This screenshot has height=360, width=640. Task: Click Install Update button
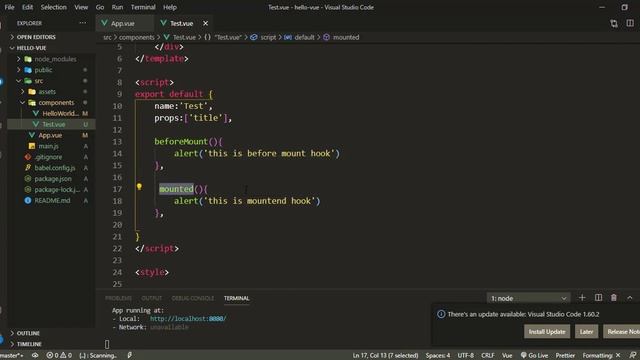coord(547,331)
